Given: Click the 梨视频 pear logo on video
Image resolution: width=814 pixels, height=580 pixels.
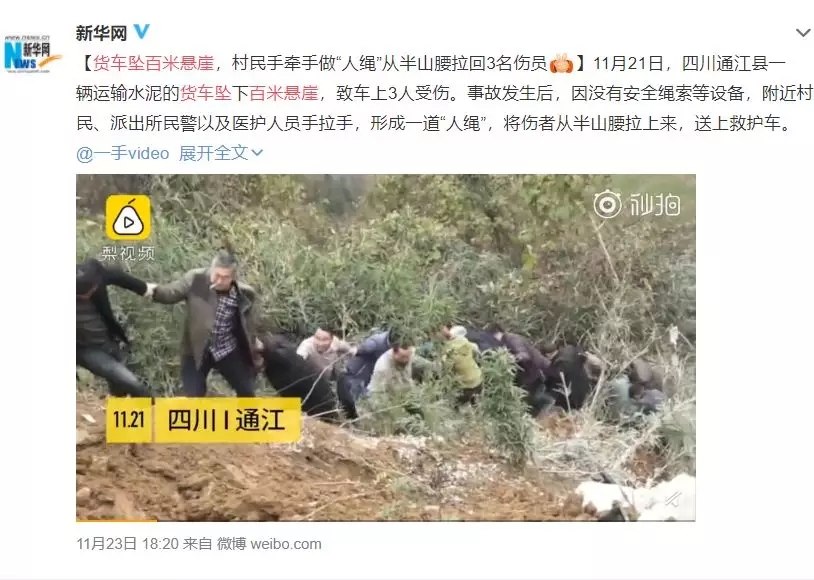Looking at the screenshot, I should pos(128,218).
